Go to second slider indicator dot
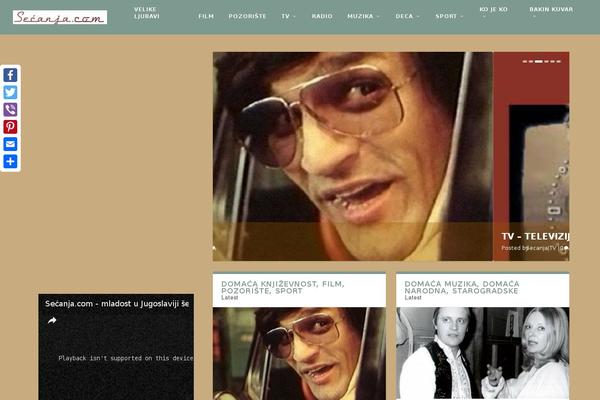Viewport: 600px width, 400px height. (531, 61)
